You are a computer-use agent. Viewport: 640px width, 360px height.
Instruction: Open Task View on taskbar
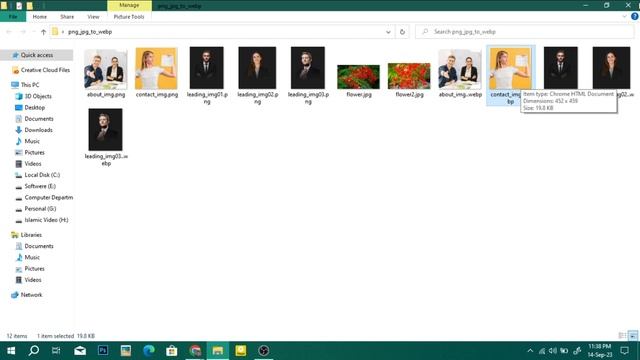point(56,351)
